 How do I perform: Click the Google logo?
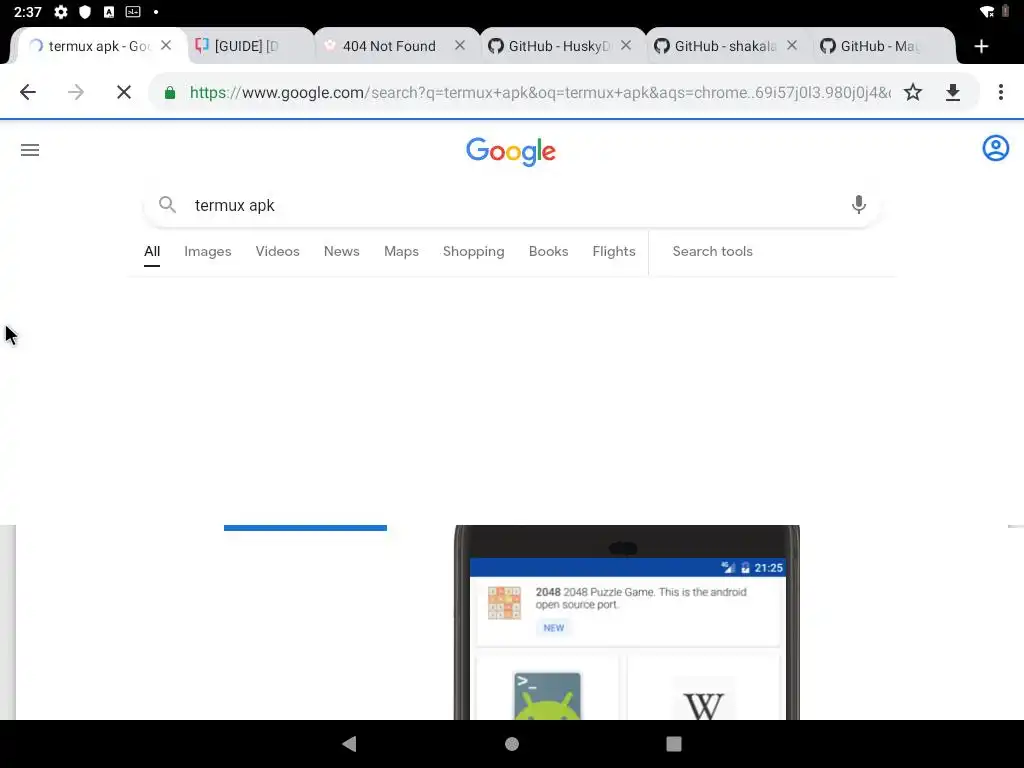(511, 152)
